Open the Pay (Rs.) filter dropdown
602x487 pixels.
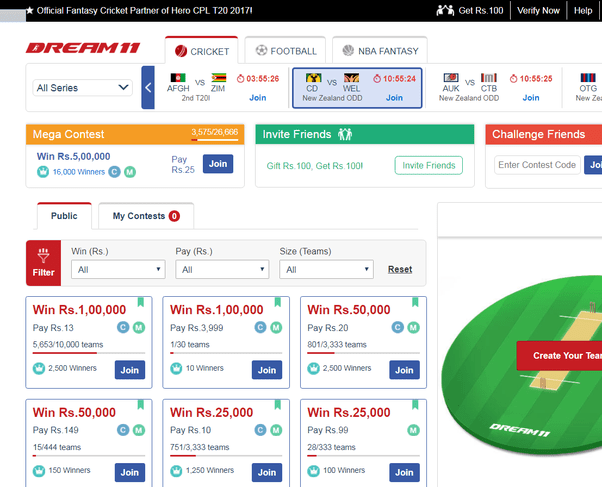tap(222, 269)
